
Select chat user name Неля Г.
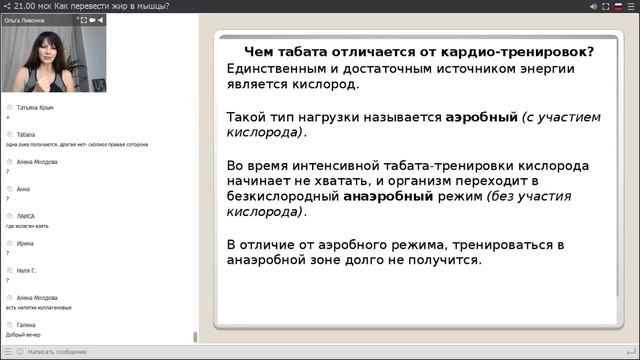click(26, 271)
